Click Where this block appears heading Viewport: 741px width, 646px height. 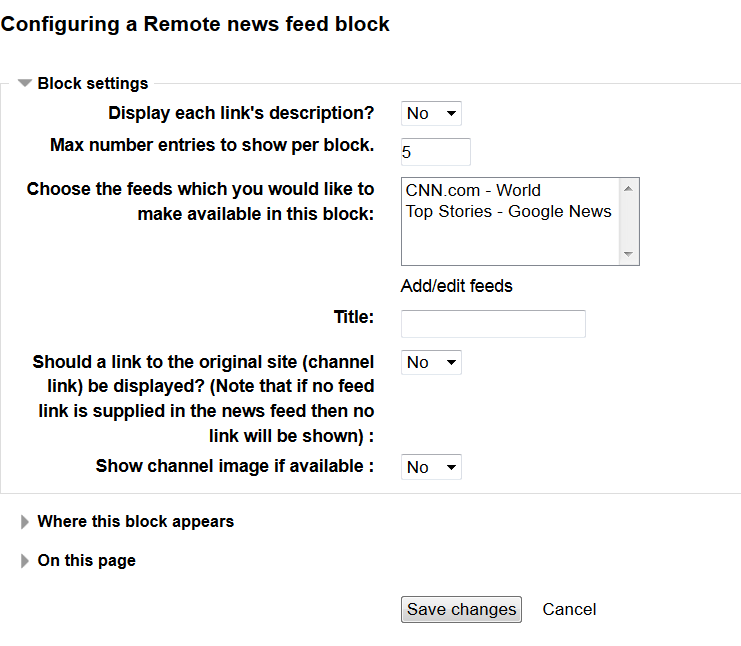[x=135, y=522]
